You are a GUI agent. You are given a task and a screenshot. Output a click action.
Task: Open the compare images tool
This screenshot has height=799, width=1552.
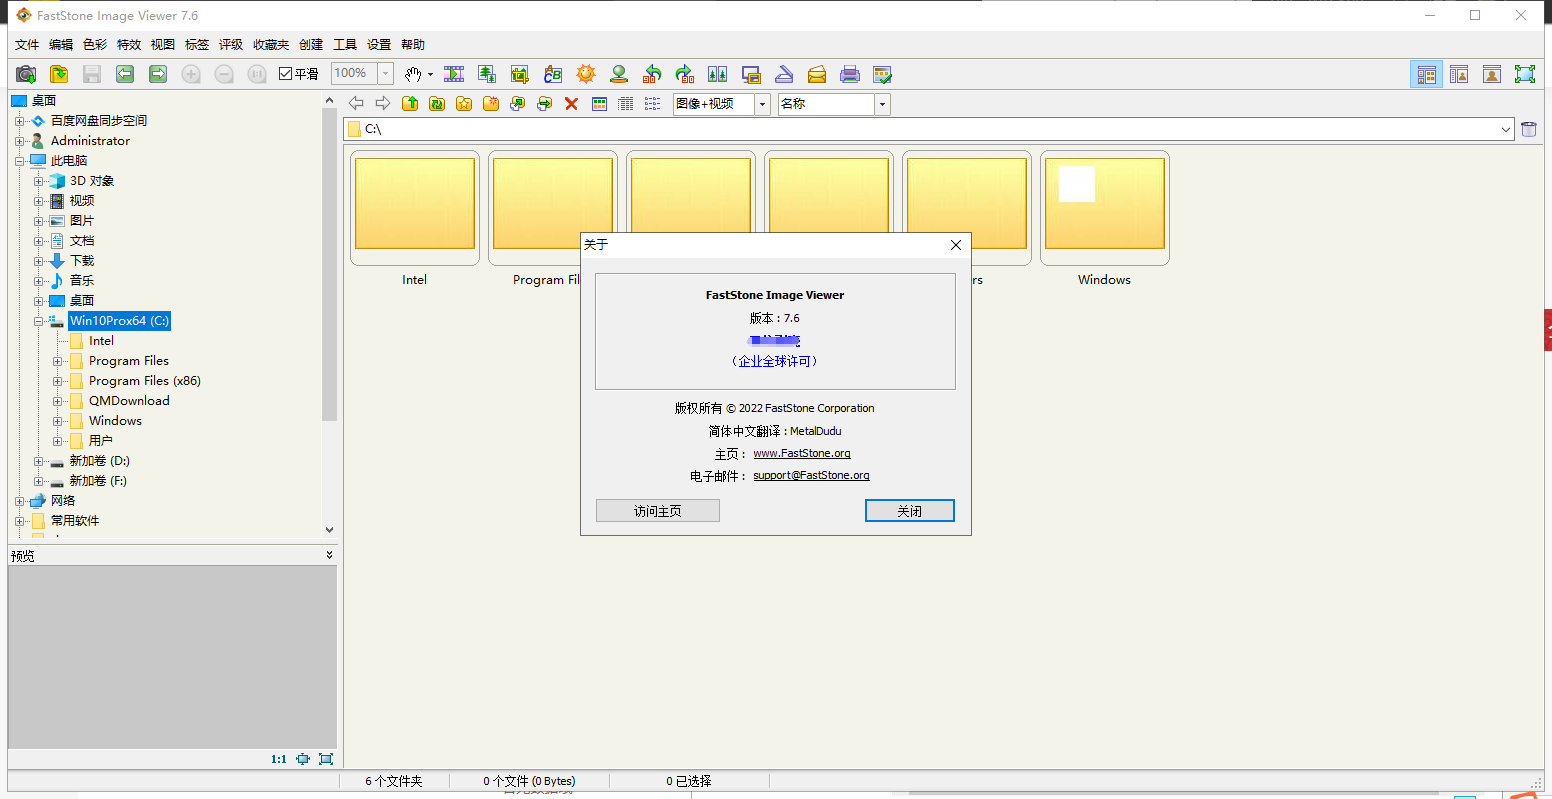[x=718, y=73]
